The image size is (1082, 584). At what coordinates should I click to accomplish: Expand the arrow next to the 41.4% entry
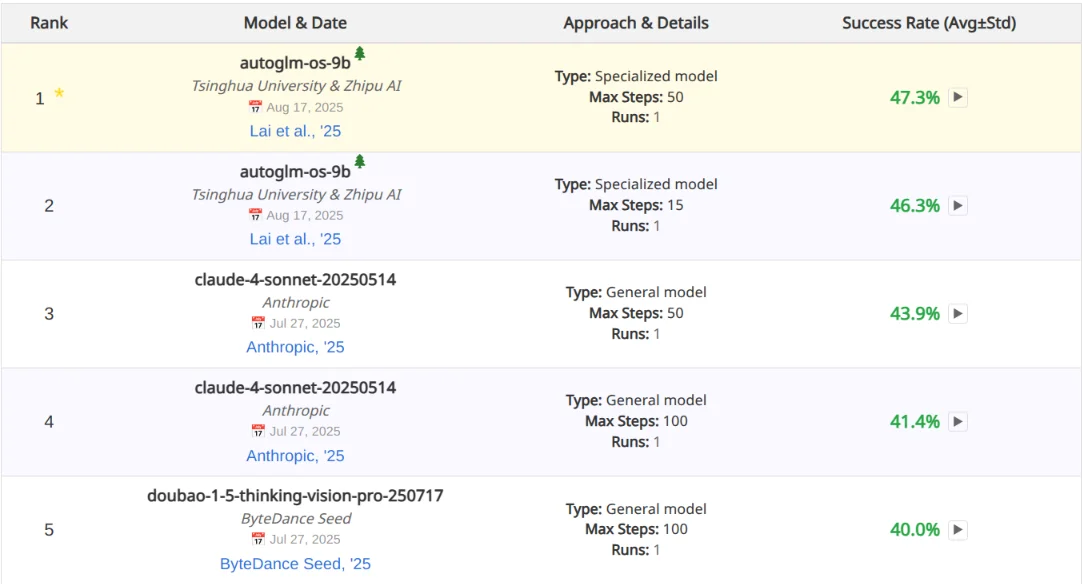click(957, 421)
